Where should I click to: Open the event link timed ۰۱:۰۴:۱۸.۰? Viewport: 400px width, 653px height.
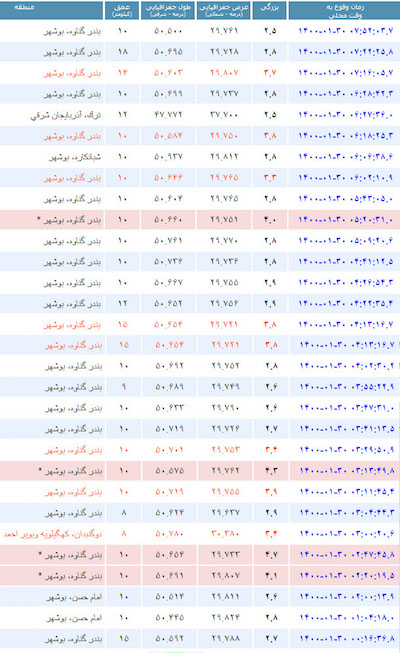(x=347, y=617)
